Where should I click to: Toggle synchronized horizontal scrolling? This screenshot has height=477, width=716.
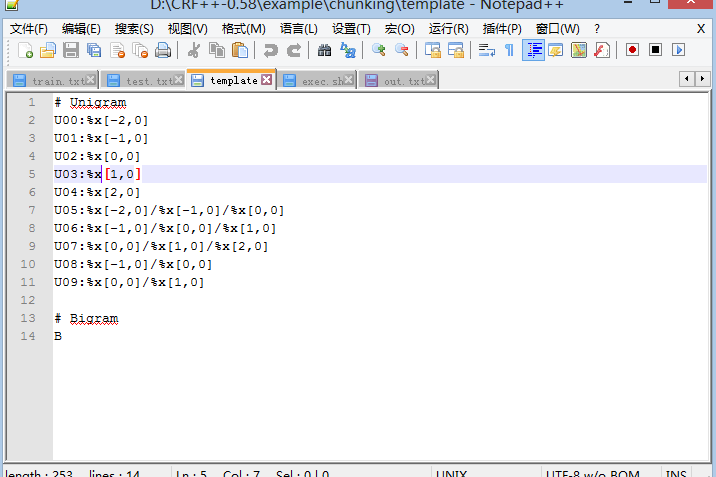(x=456, y=50)
